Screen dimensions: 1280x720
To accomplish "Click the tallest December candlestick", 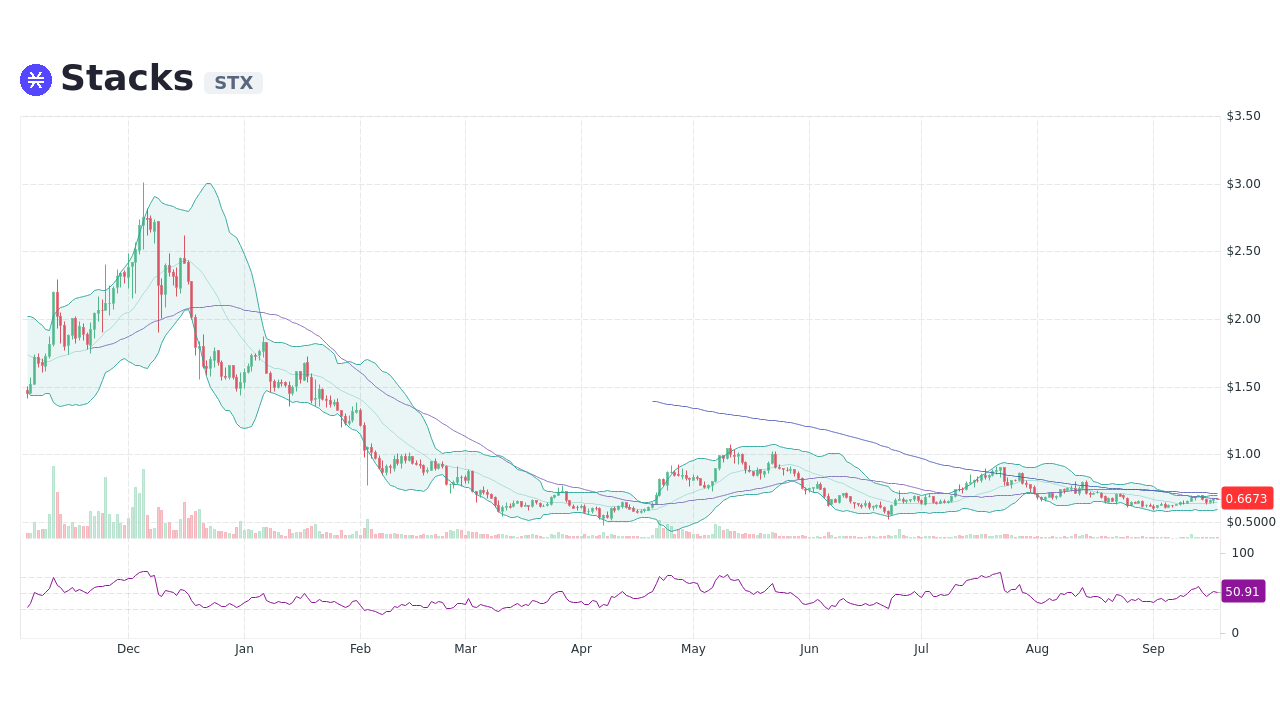I will coord(145,230).
